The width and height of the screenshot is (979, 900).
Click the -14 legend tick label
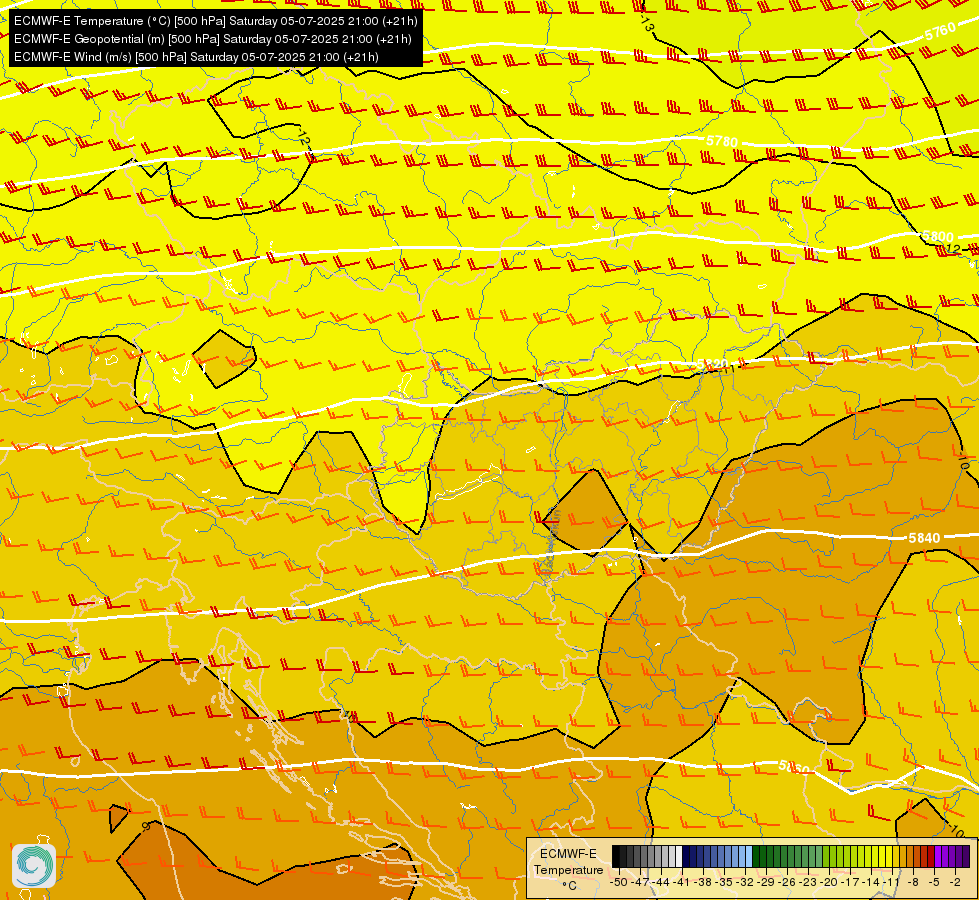coord(872,883)
